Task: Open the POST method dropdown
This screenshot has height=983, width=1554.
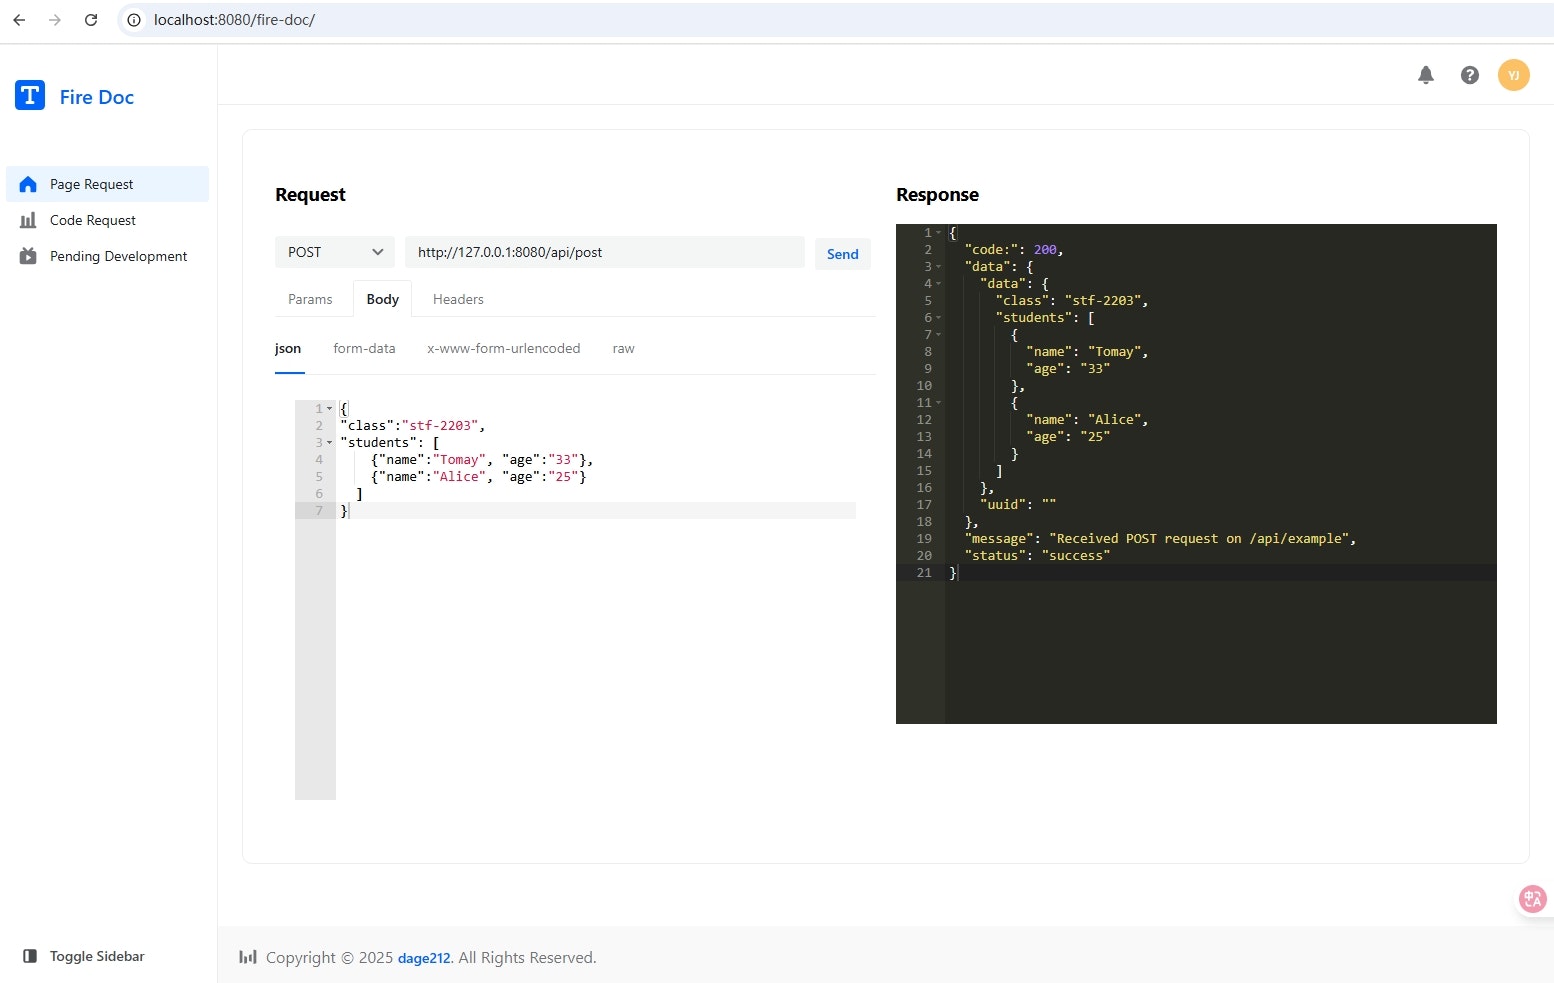Action: pos(335,252)
